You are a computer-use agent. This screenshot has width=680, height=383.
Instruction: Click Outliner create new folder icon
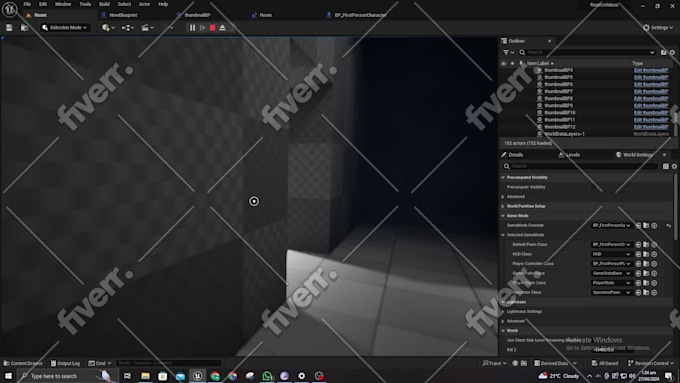[664, 52]
